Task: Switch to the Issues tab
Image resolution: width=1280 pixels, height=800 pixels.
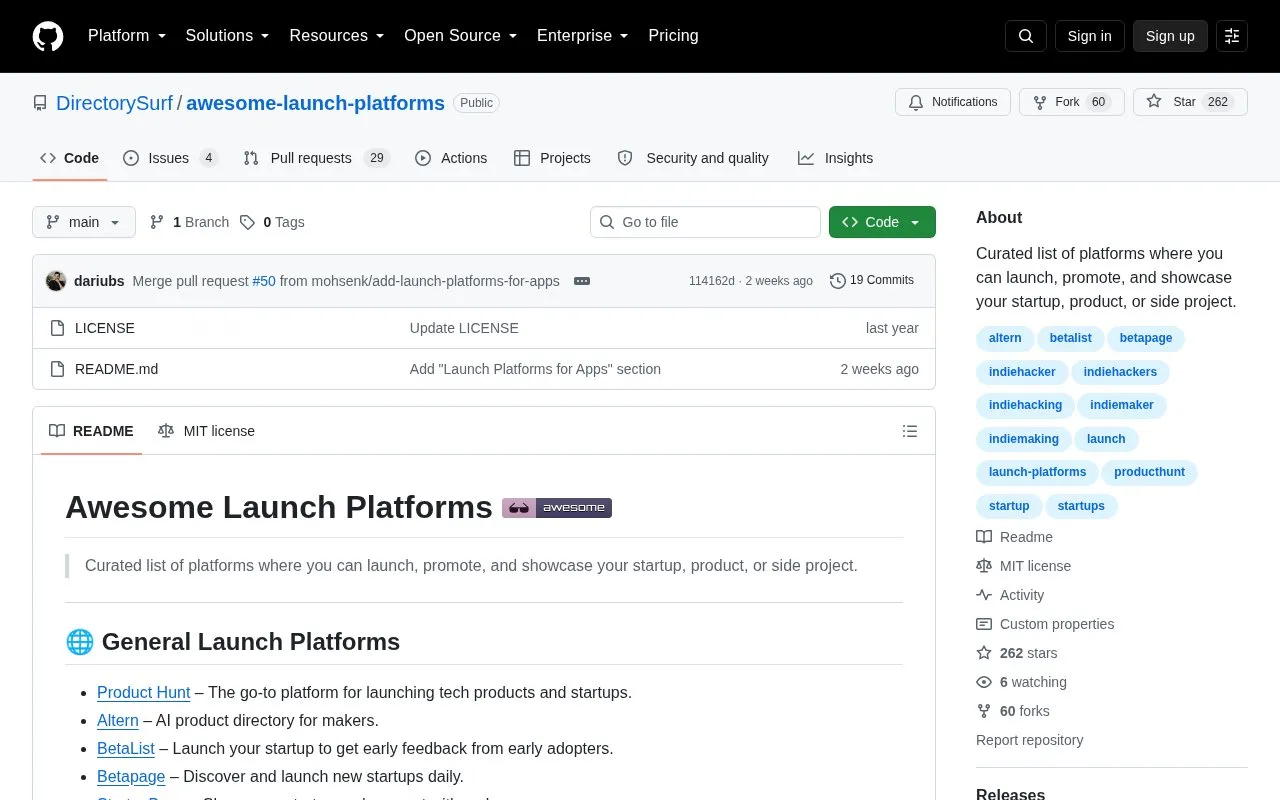Action: pyautogui.click(x=170, y=158)
